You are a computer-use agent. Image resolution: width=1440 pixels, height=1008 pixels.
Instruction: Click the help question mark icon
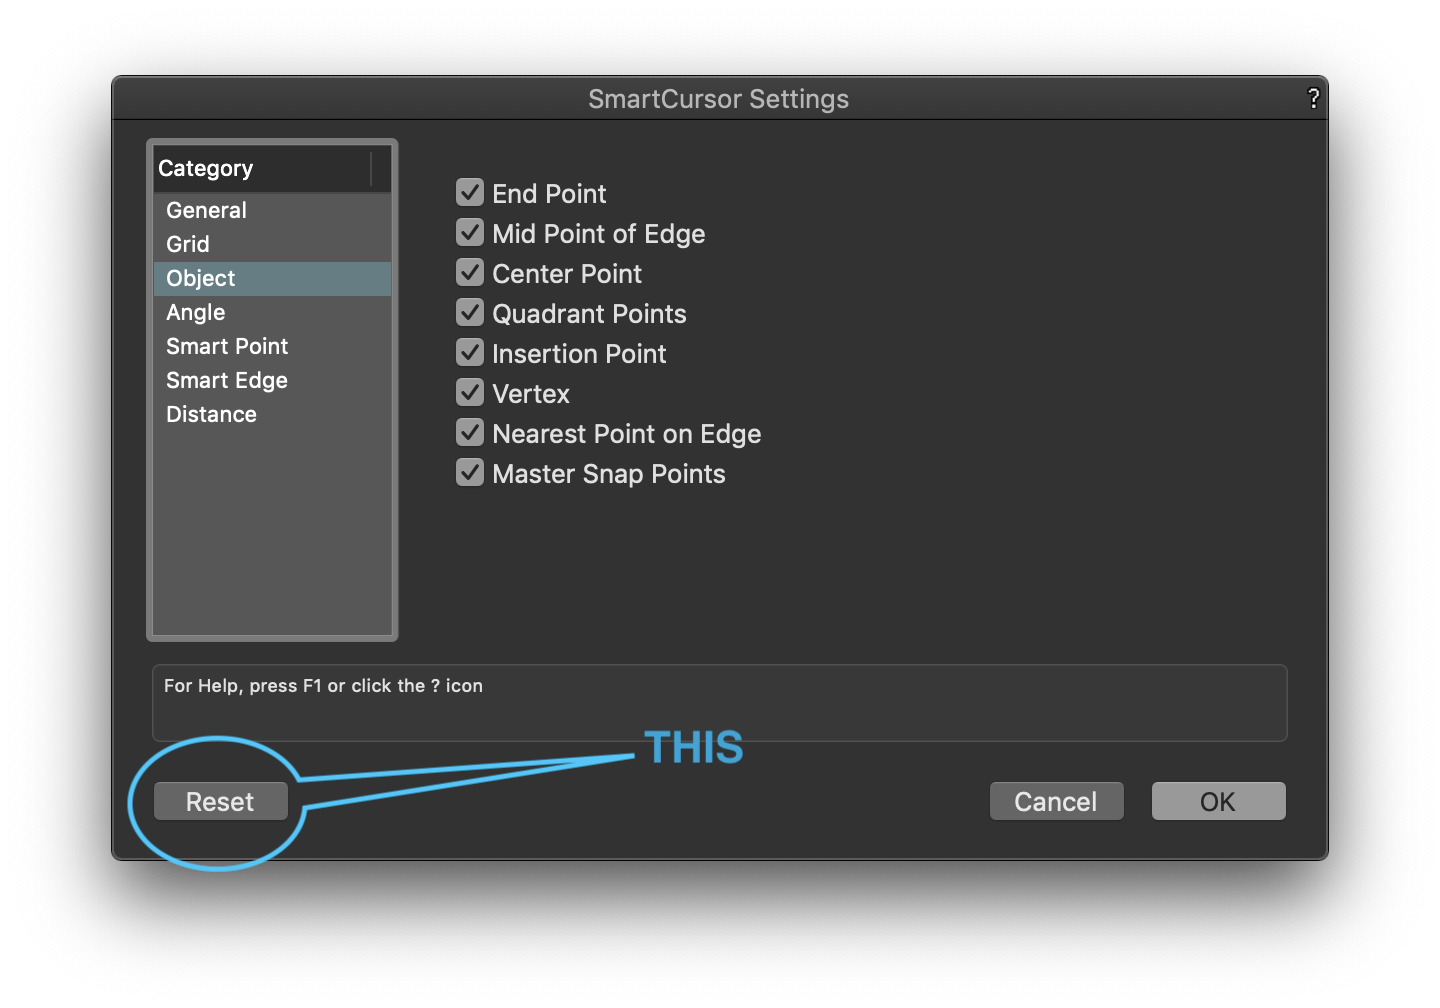(x=1313, y=98)
